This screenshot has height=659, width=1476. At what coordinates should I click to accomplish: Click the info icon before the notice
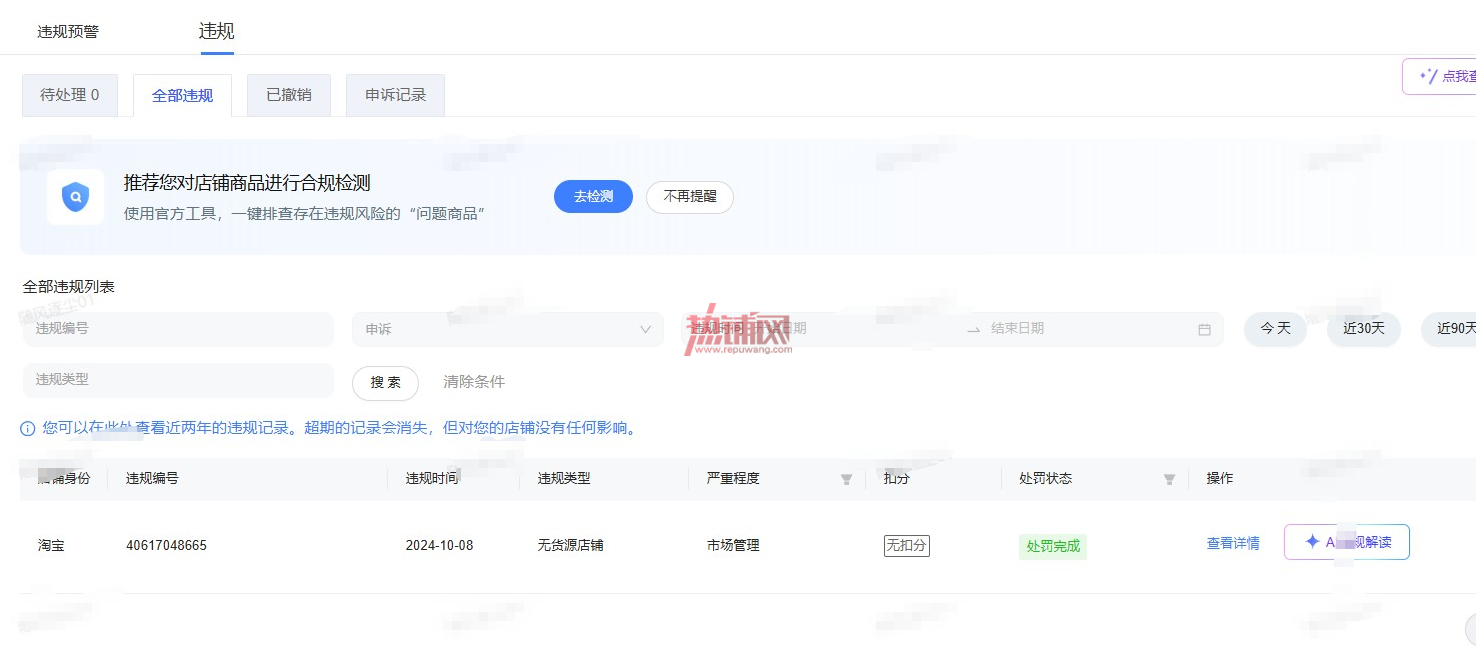click(x=28, y=429)
